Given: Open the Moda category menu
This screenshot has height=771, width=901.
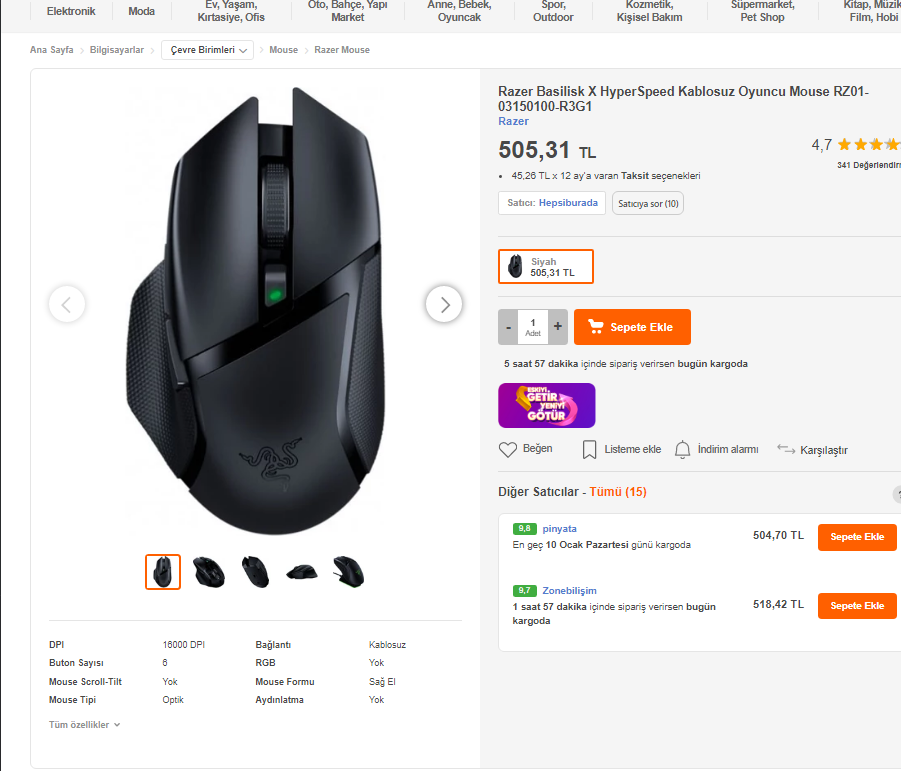Looking at the screenshot, I should pyautogui.click(x=141, y=12).
